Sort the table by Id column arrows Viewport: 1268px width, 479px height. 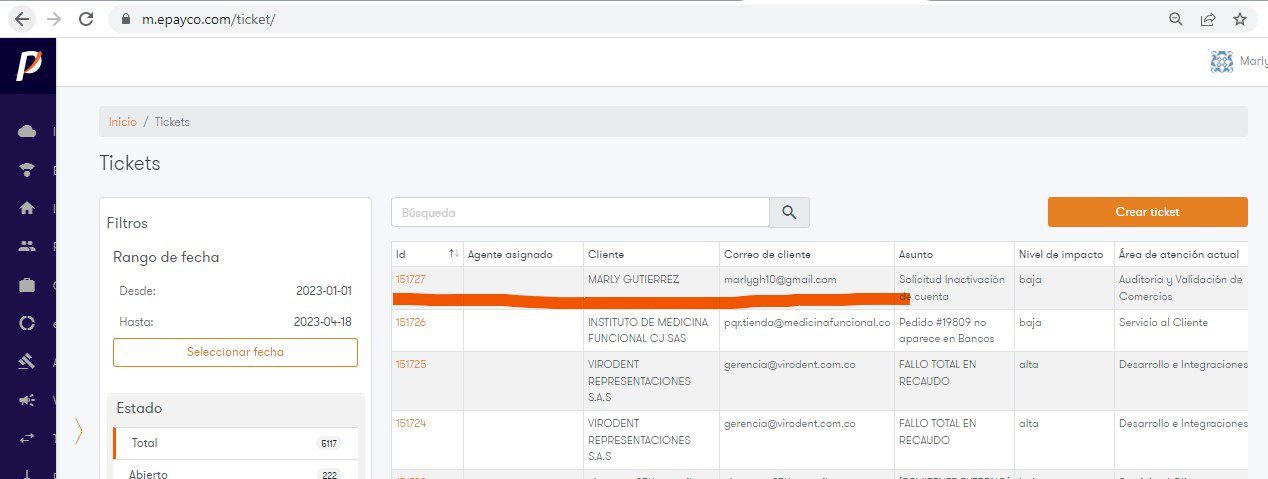[x=454, y=254]
